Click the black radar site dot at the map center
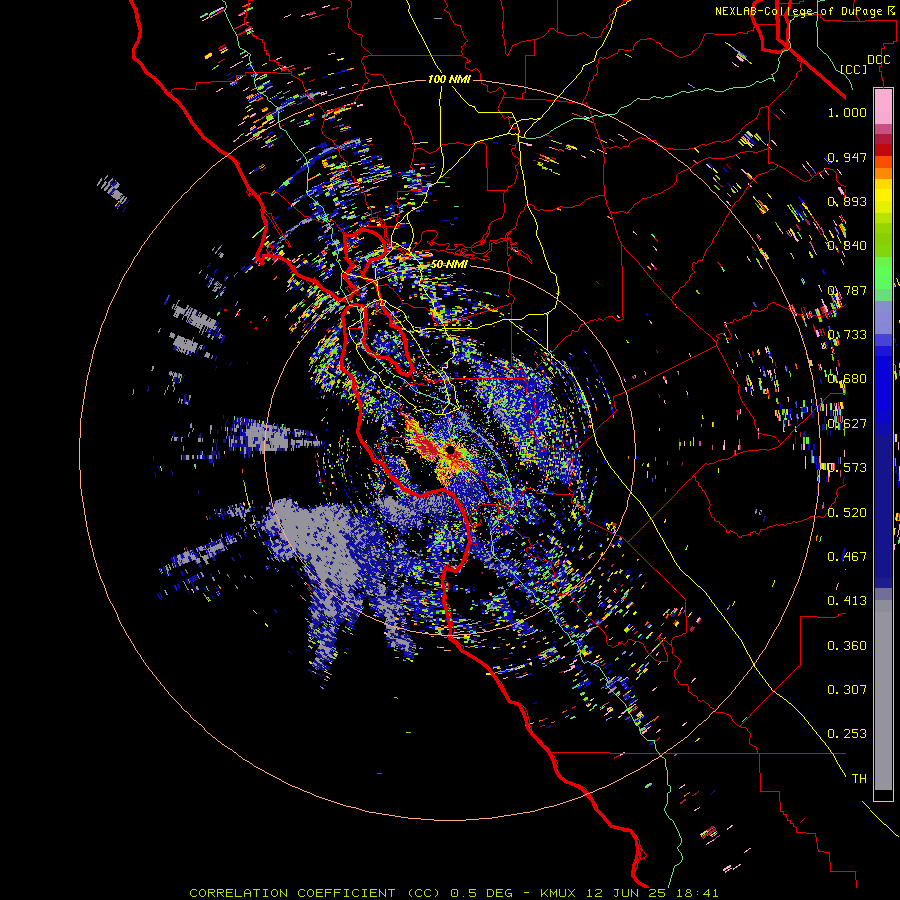900x900 pixels. tap(451, 449)
